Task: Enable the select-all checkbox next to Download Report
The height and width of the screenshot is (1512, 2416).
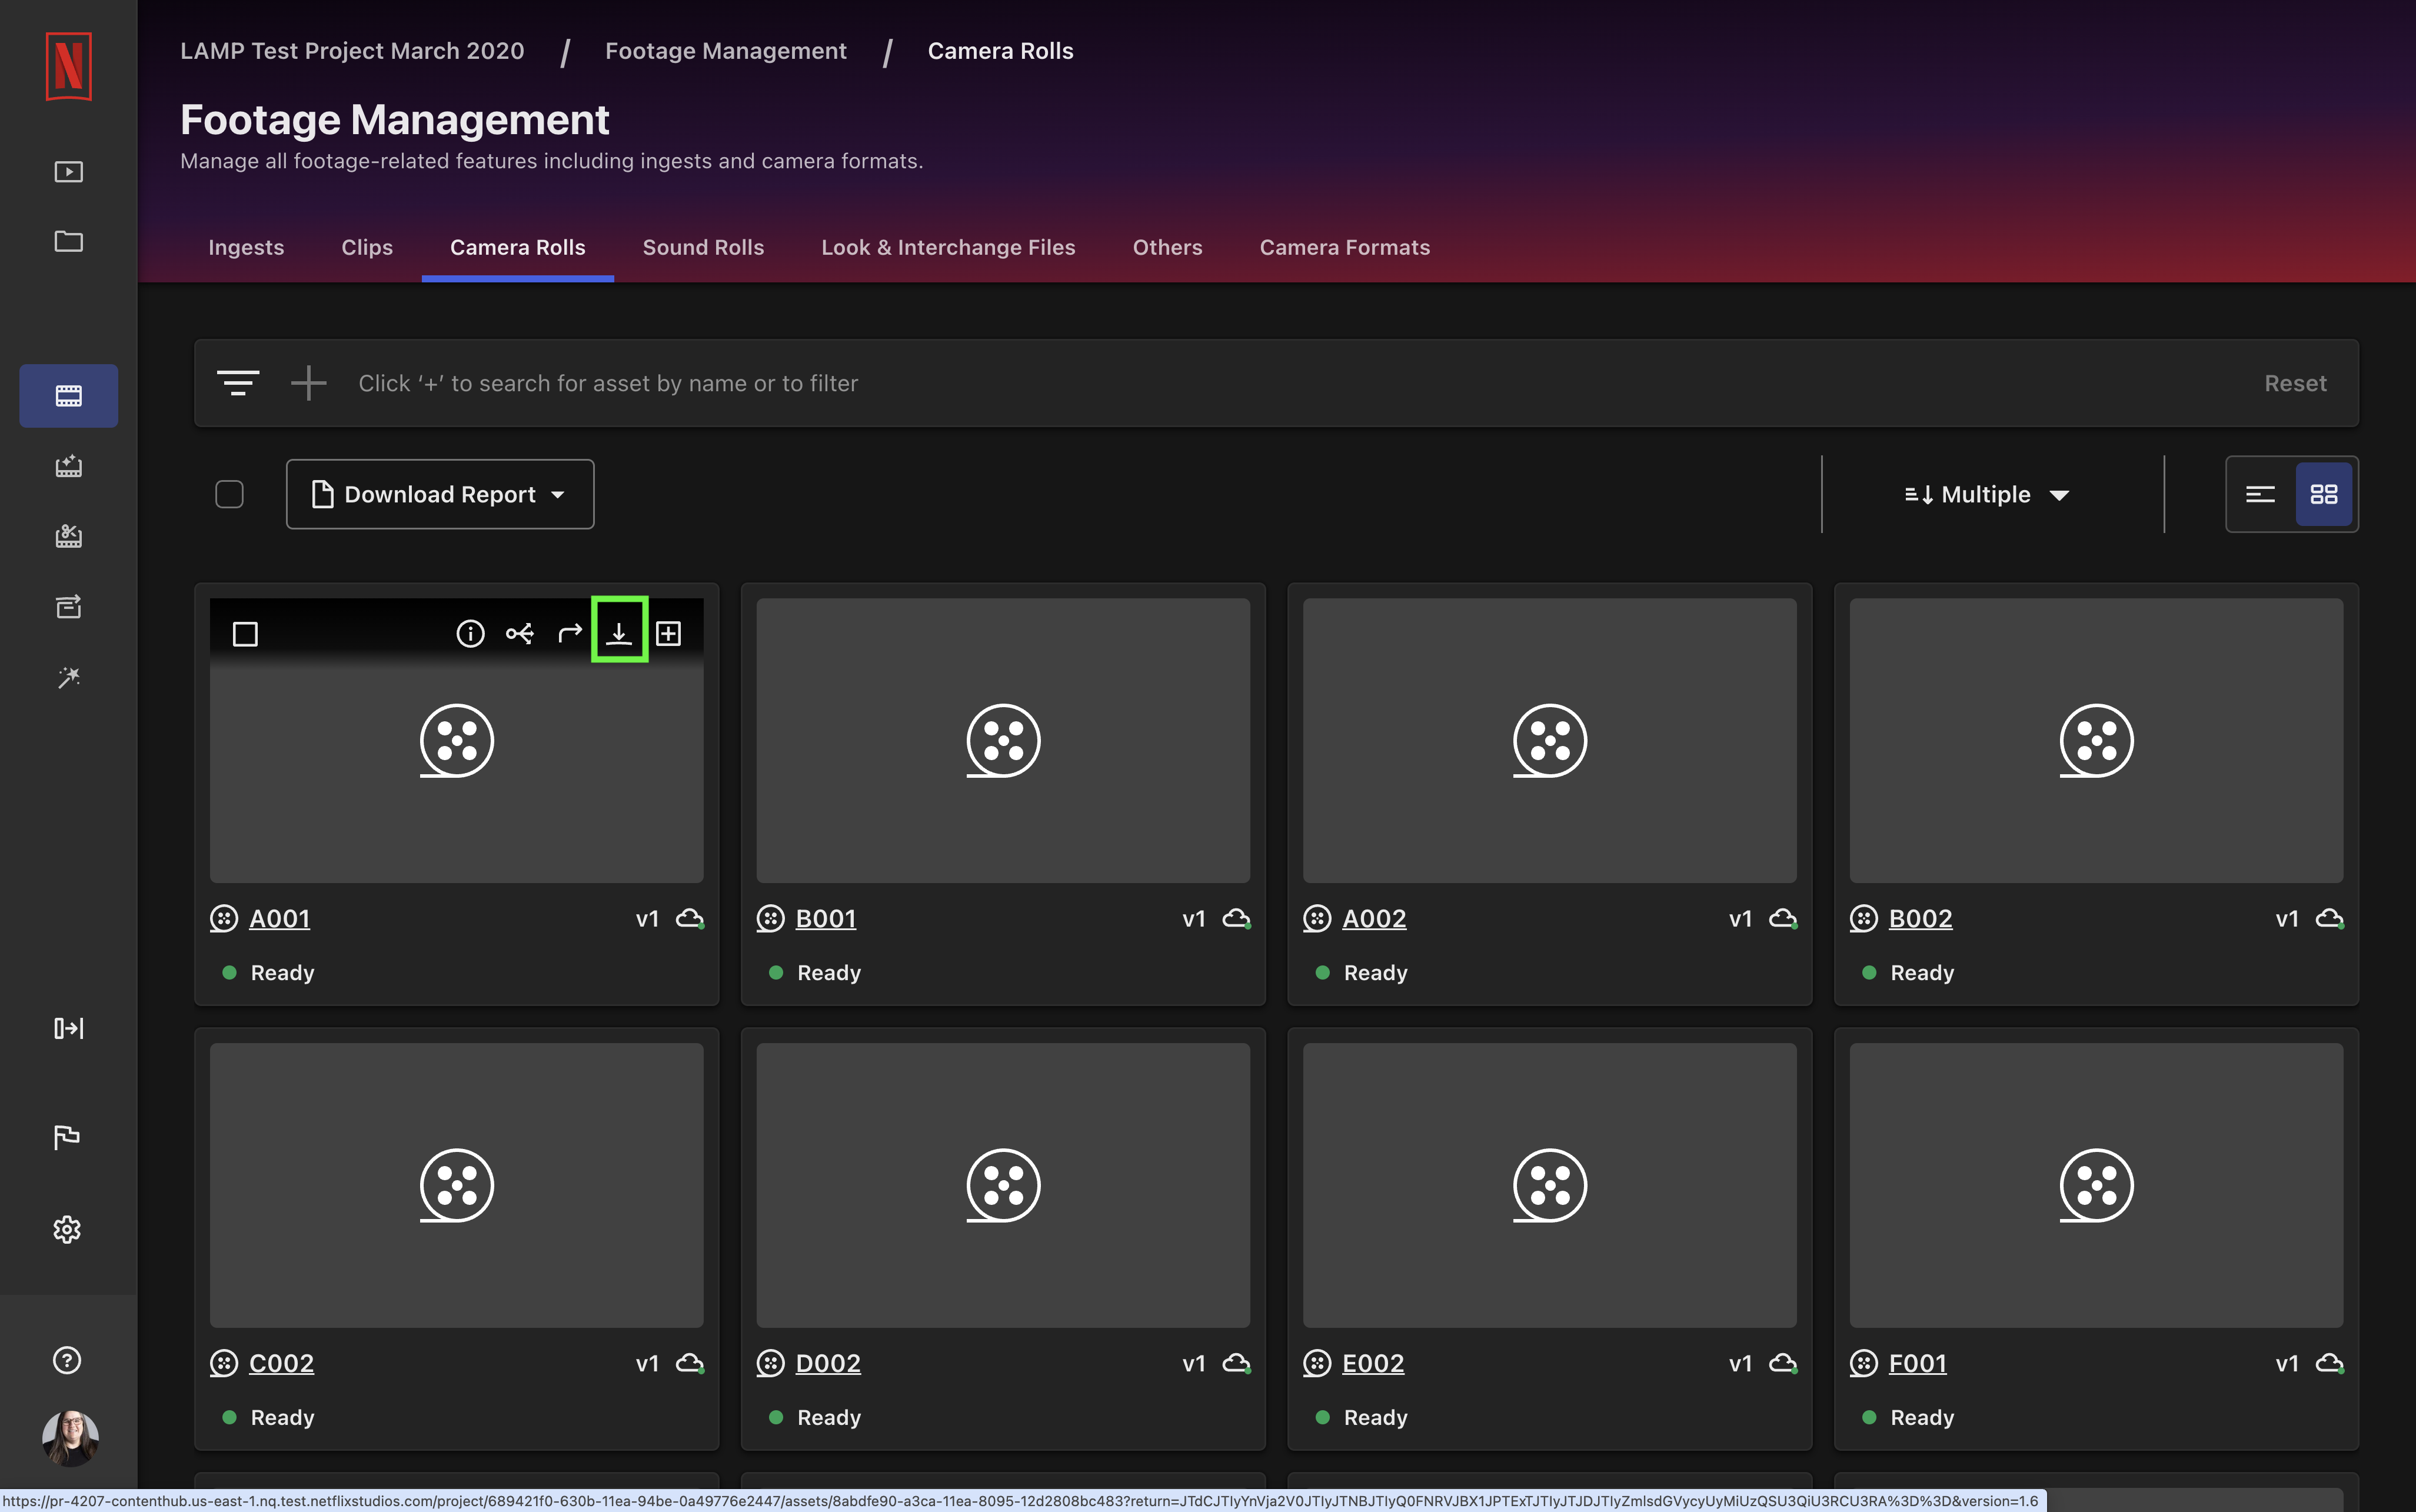Action: (229, 493)
